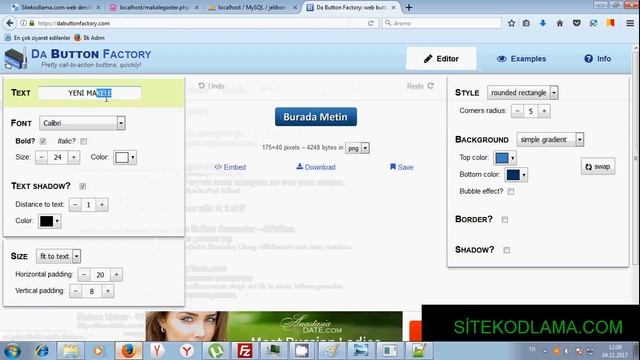Switch to Sitekodlama.com browser tab

[x=56, y=7]
